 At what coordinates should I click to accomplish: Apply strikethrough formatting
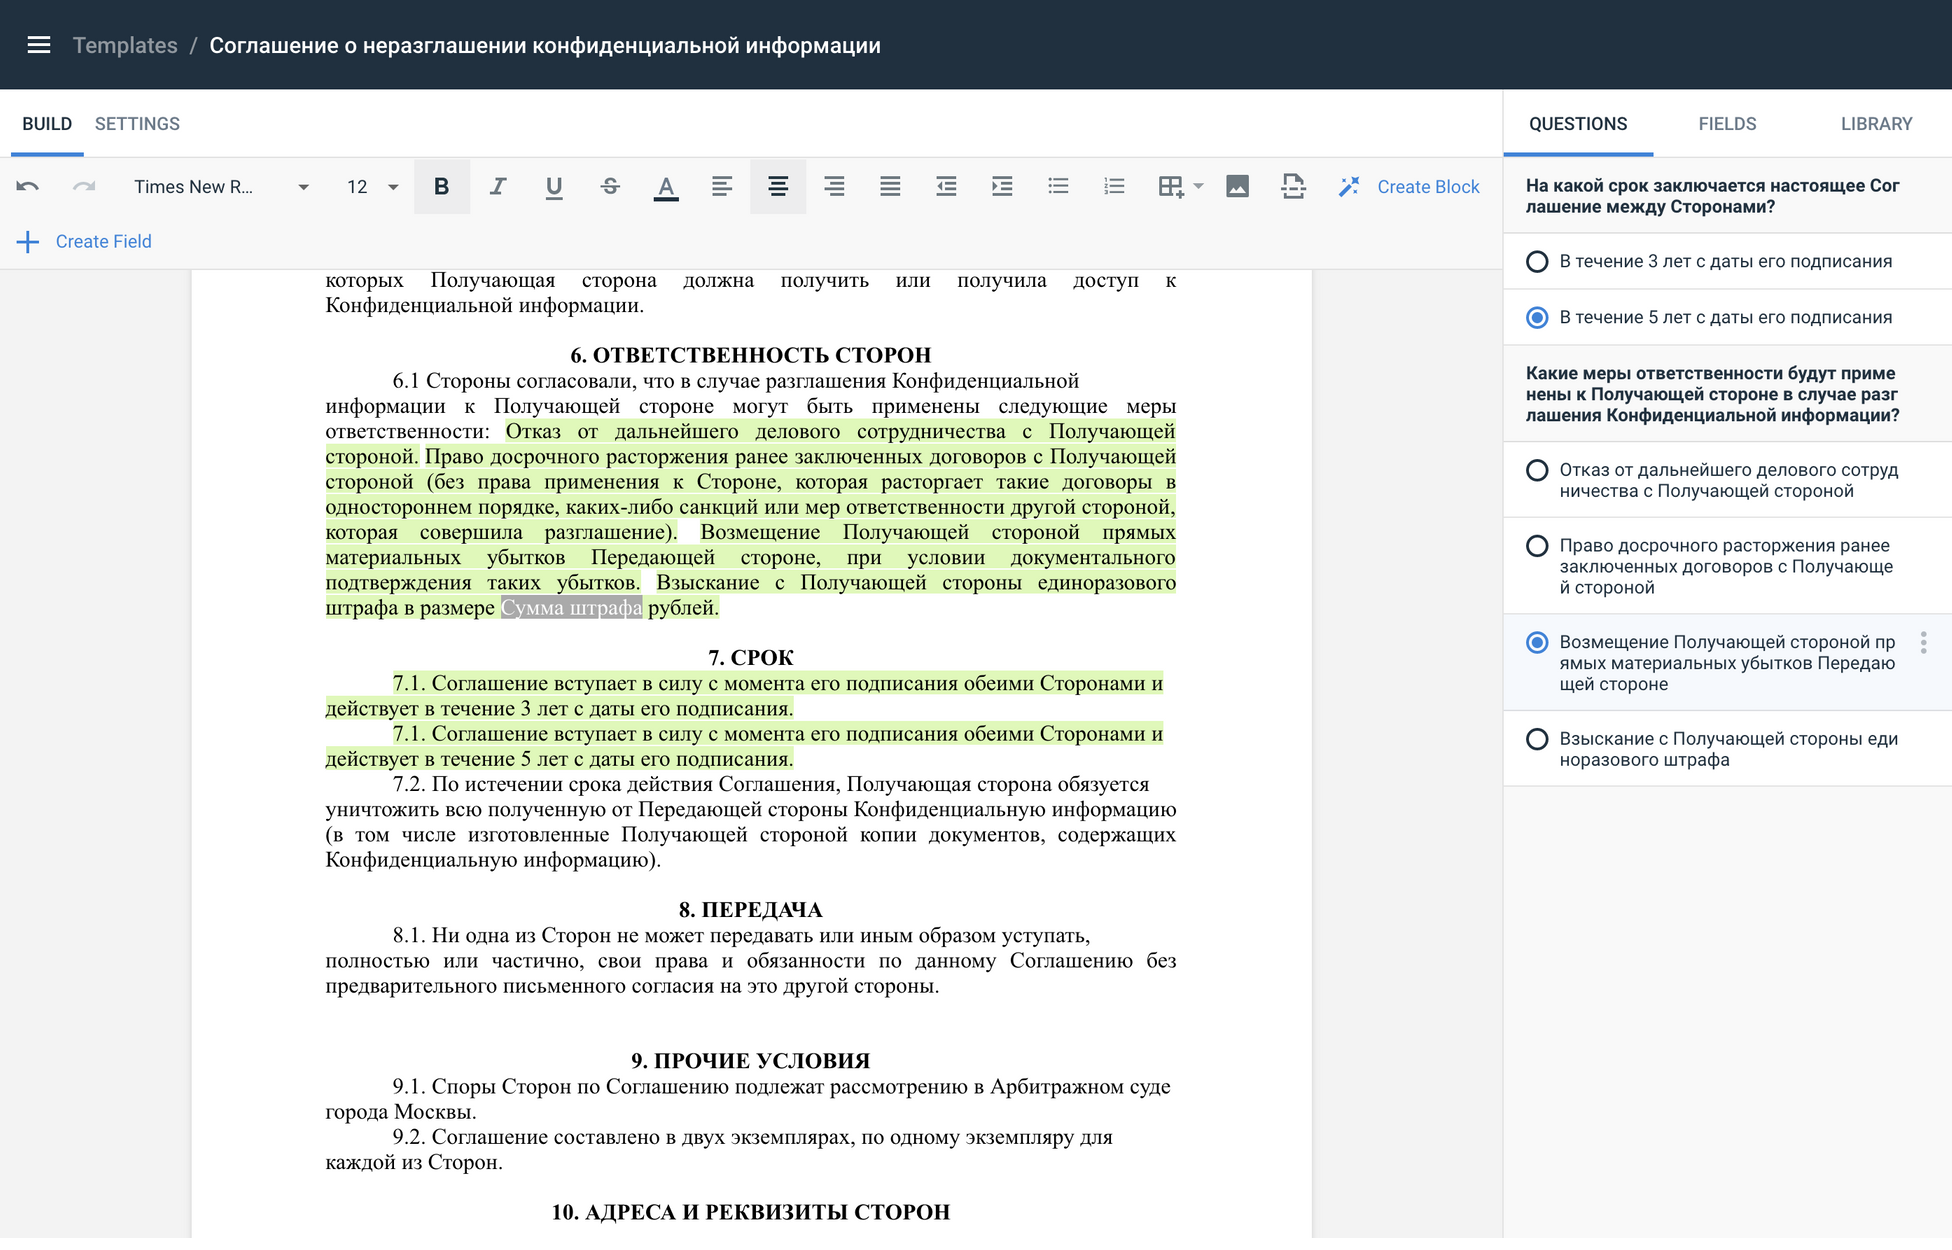(610, 187)
